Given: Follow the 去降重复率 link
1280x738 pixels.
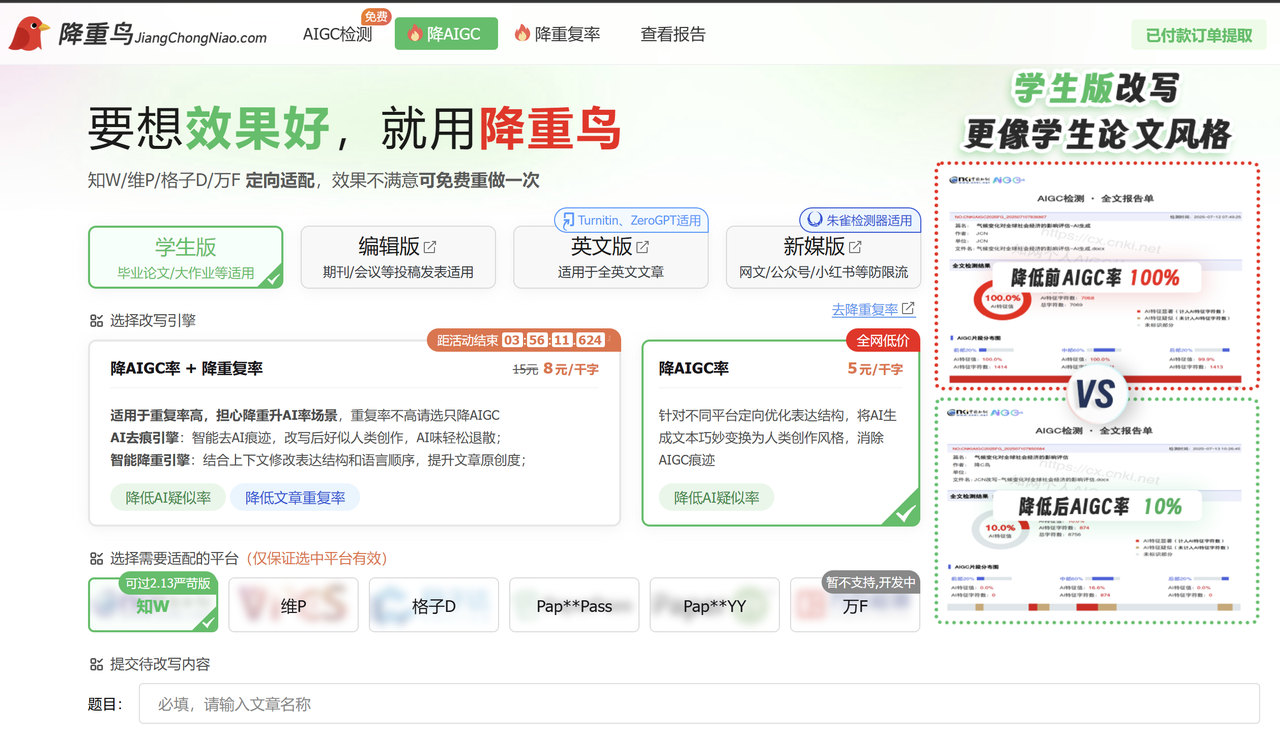Looking at the screenshot, I should tap(873, 309).
